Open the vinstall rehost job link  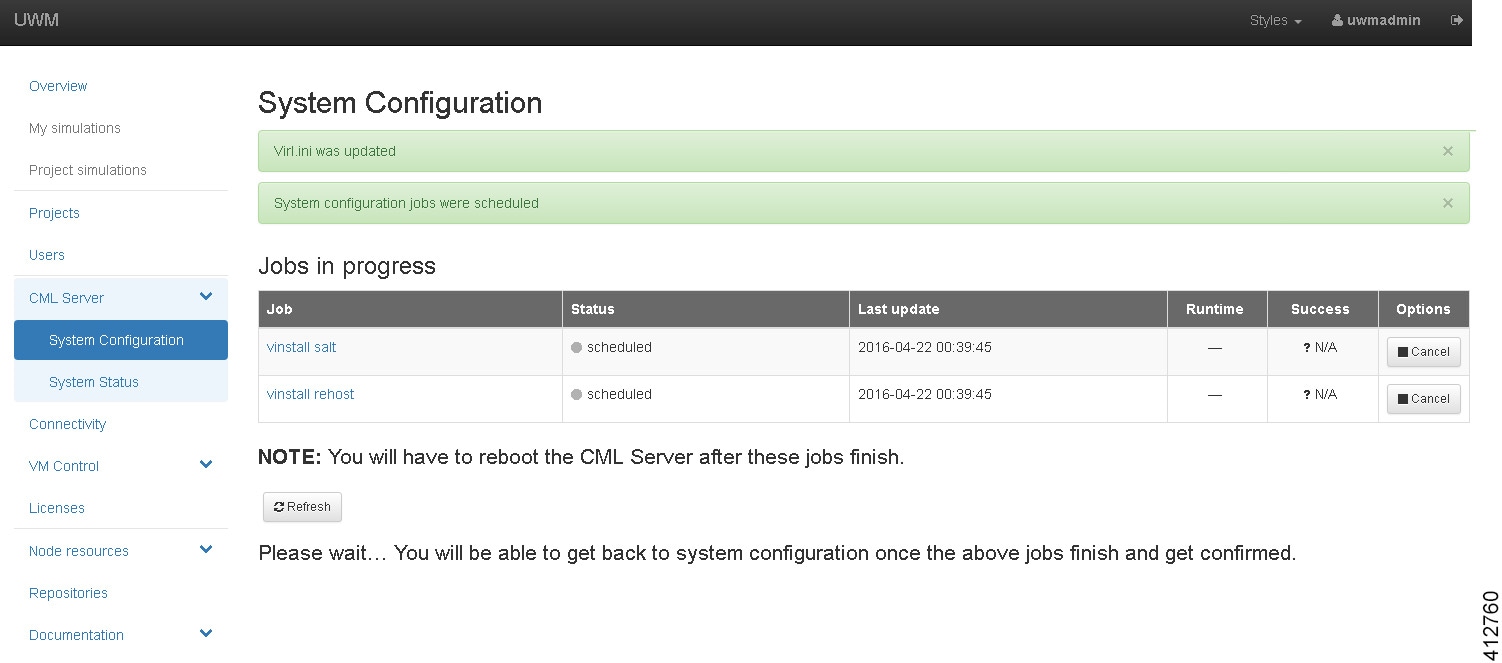310,394
